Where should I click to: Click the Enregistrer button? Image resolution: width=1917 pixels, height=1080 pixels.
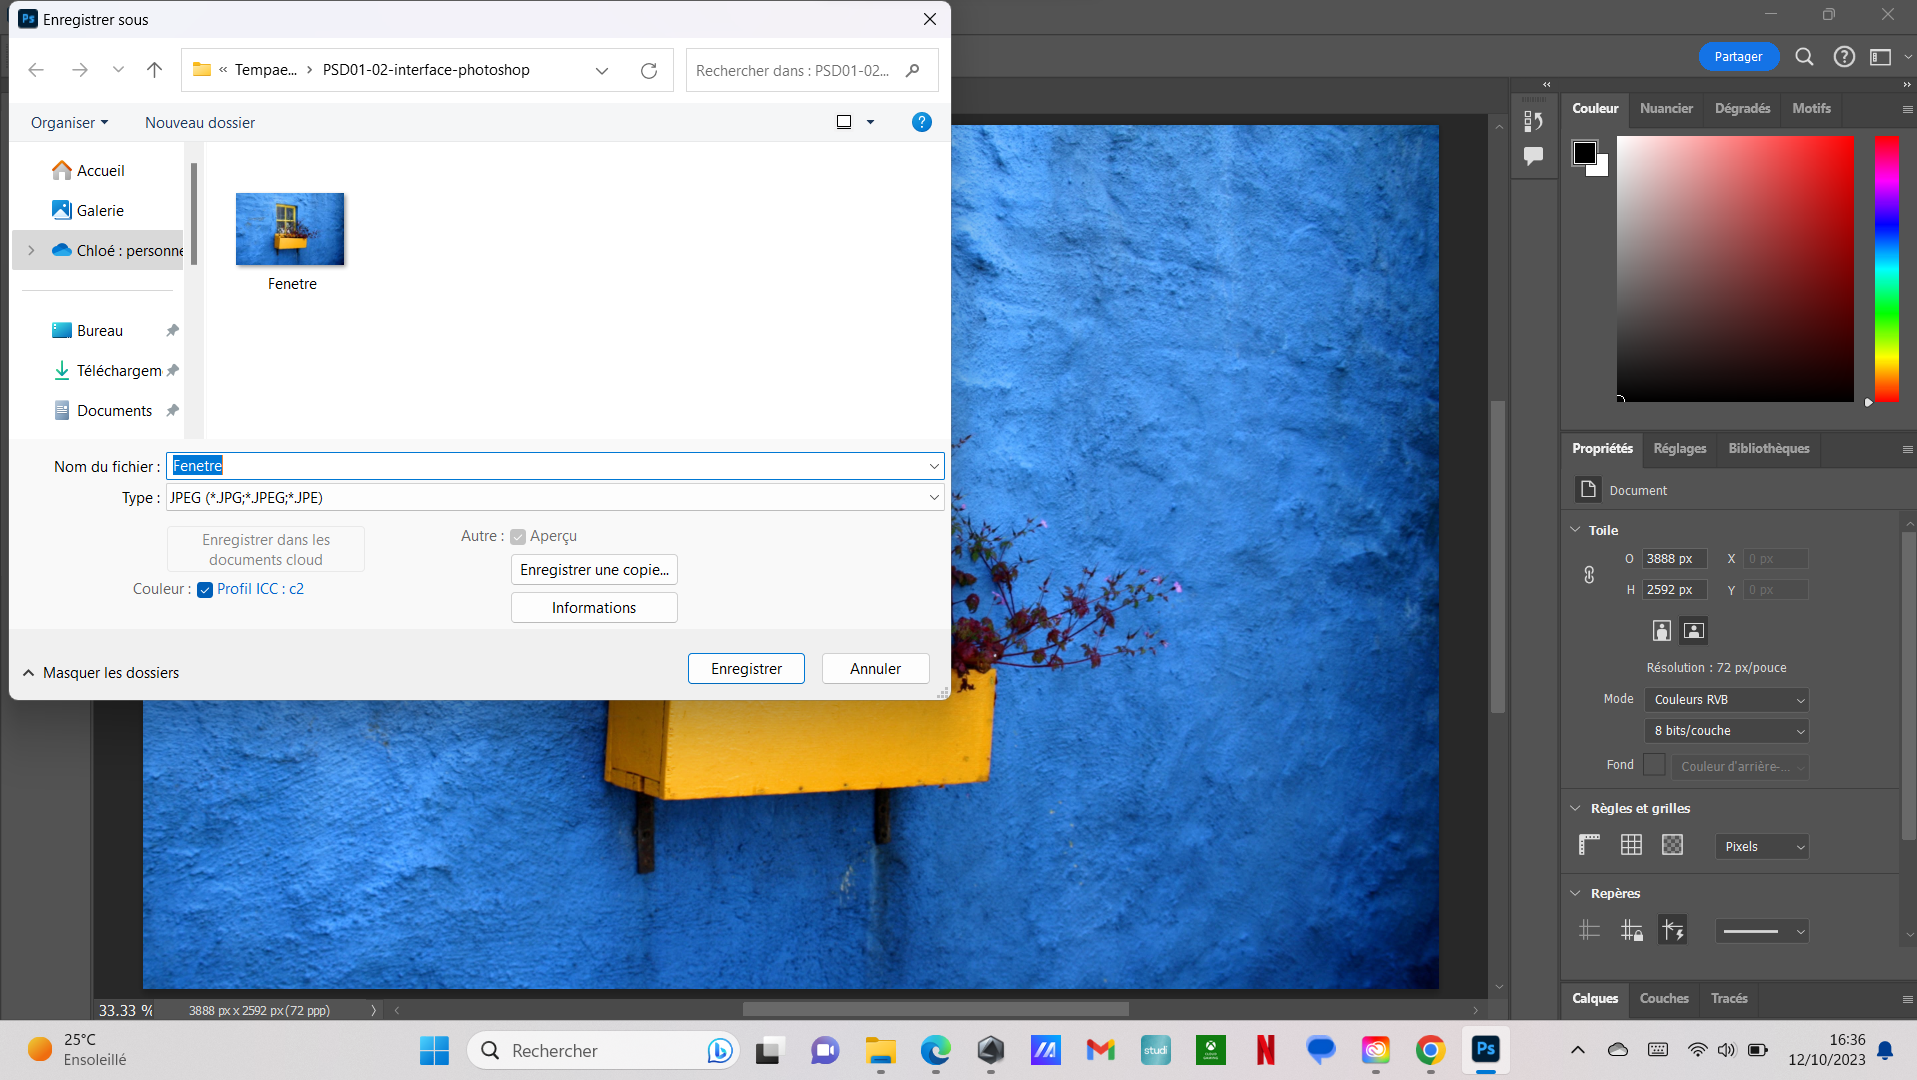point(746,668)
